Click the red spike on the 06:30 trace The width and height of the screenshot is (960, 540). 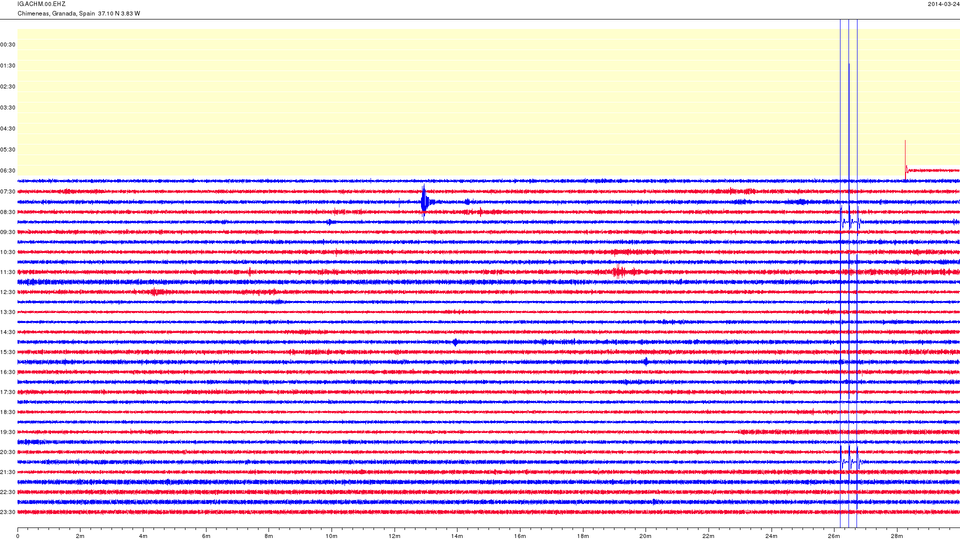coord(906,159)
